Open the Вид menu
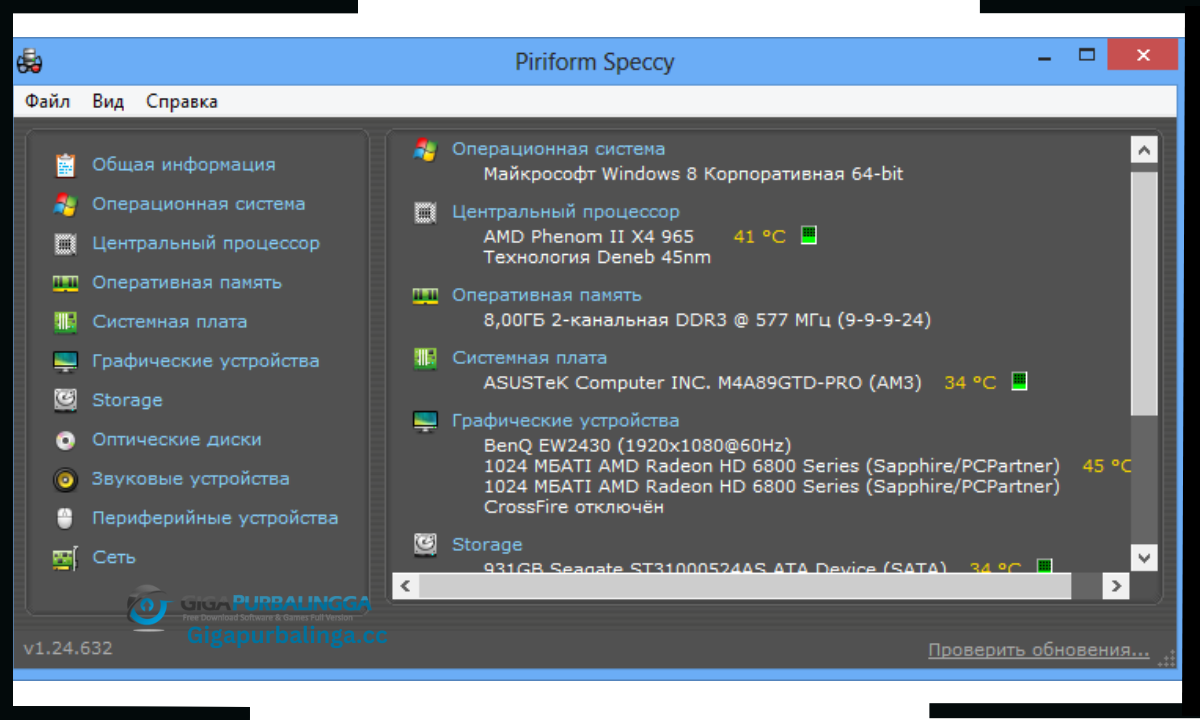The width and height of the screenshot is (1200, 720). (x=108, y=101)
